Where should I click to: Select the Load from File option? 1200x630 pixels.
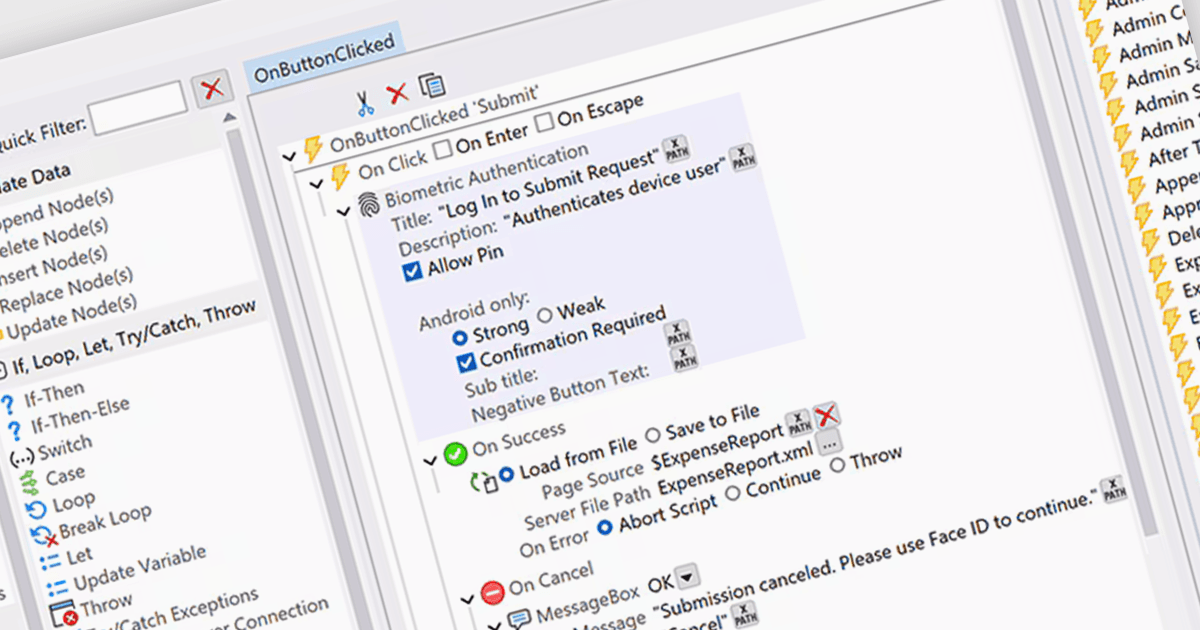coord(506,473)
